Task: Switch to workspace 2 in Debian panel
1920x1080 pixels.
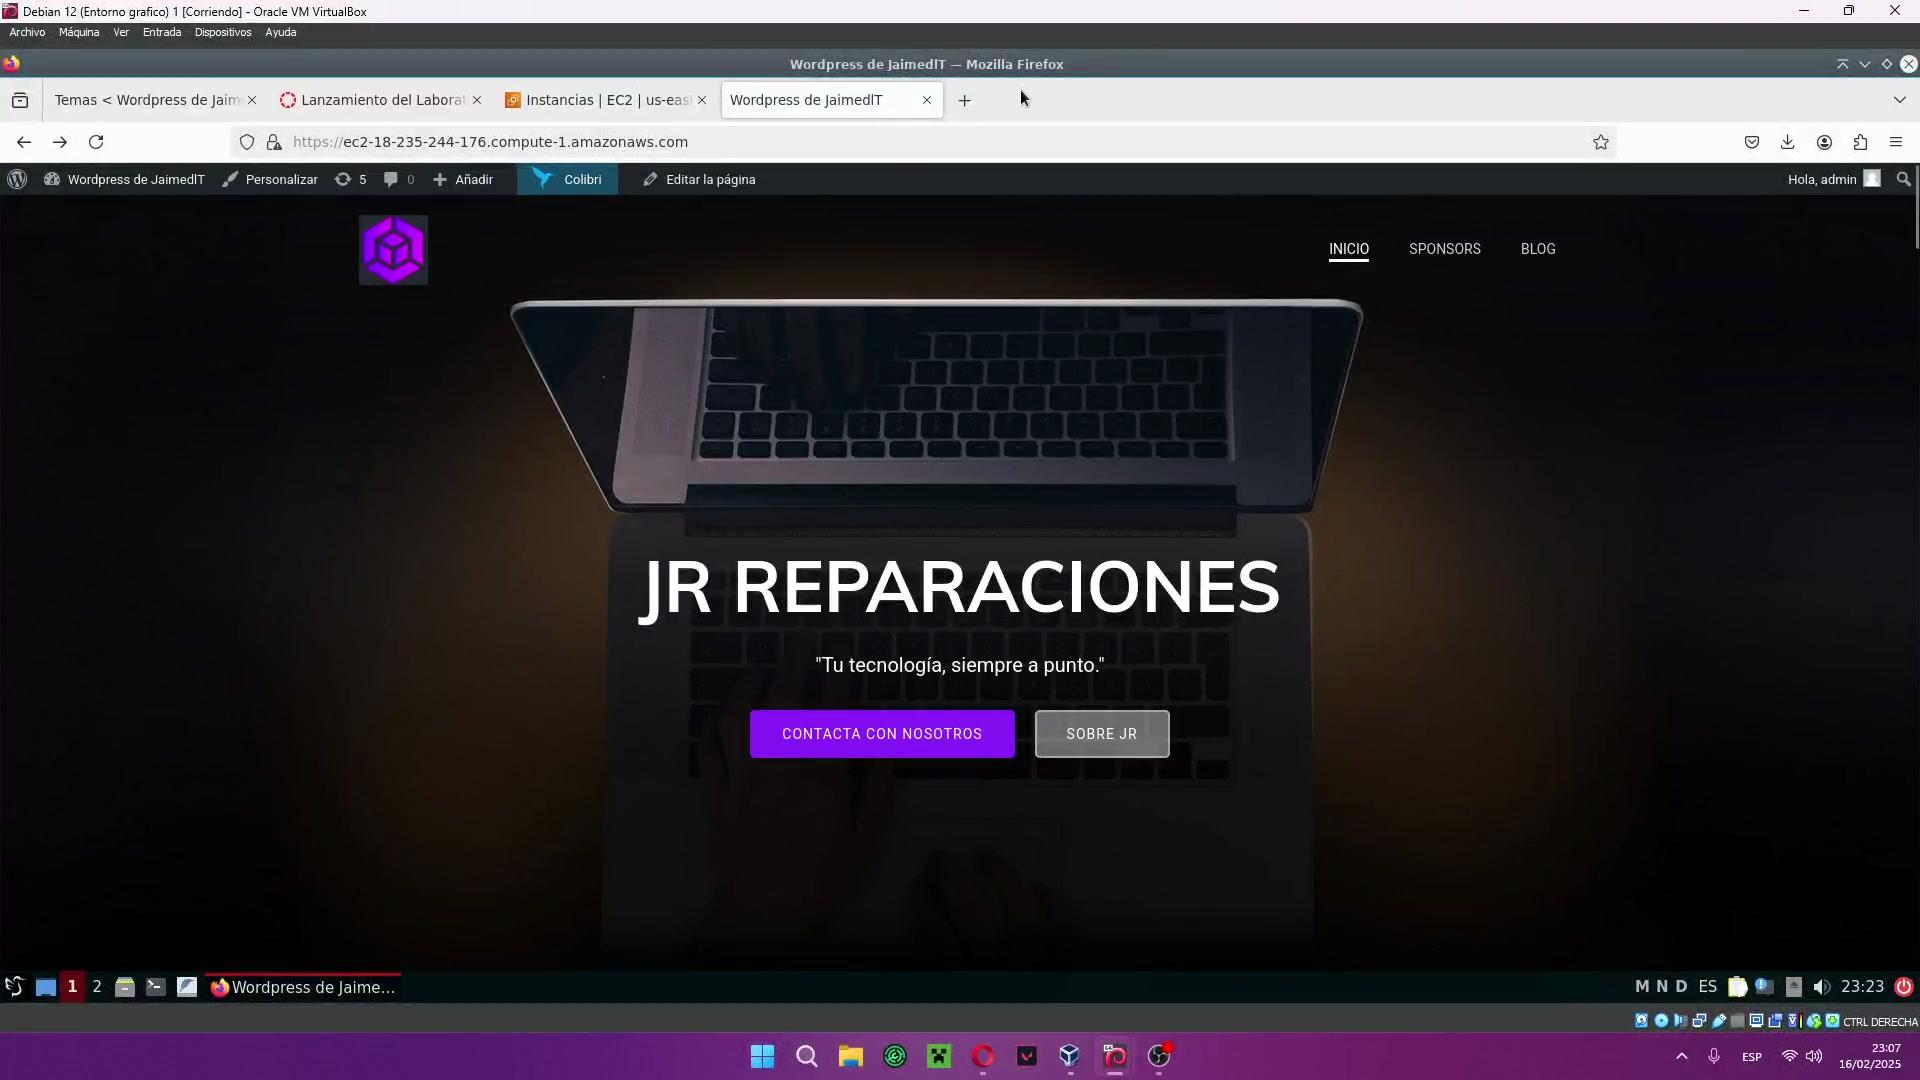Action: (x=97, y=987)
